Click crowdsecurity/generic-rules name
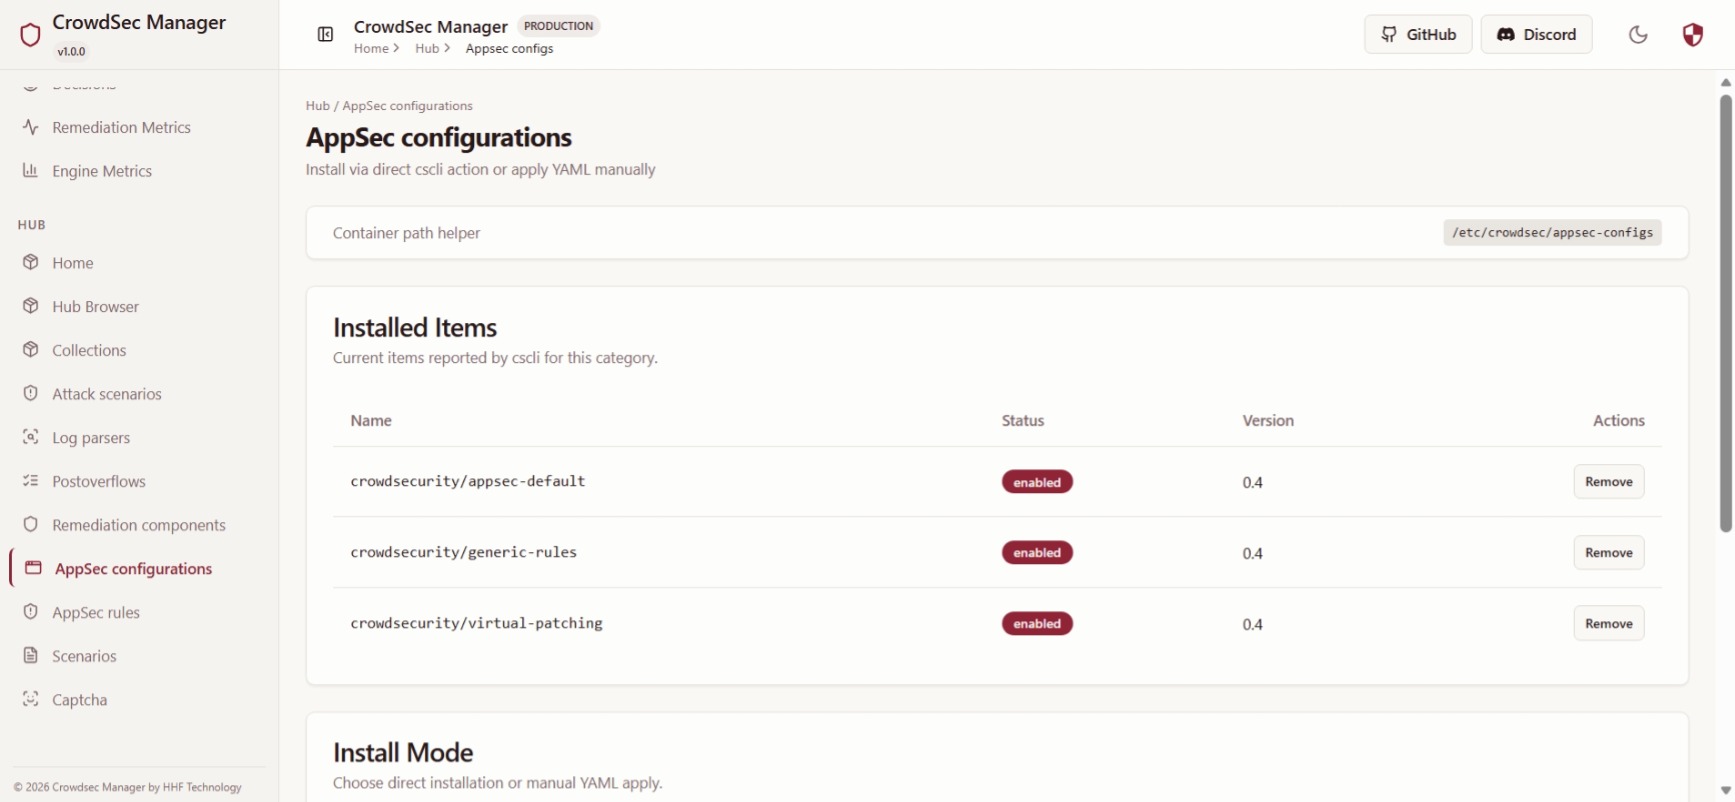This screenshot has height=802, width=1735. pyautogui.click(x=463, y=552)
